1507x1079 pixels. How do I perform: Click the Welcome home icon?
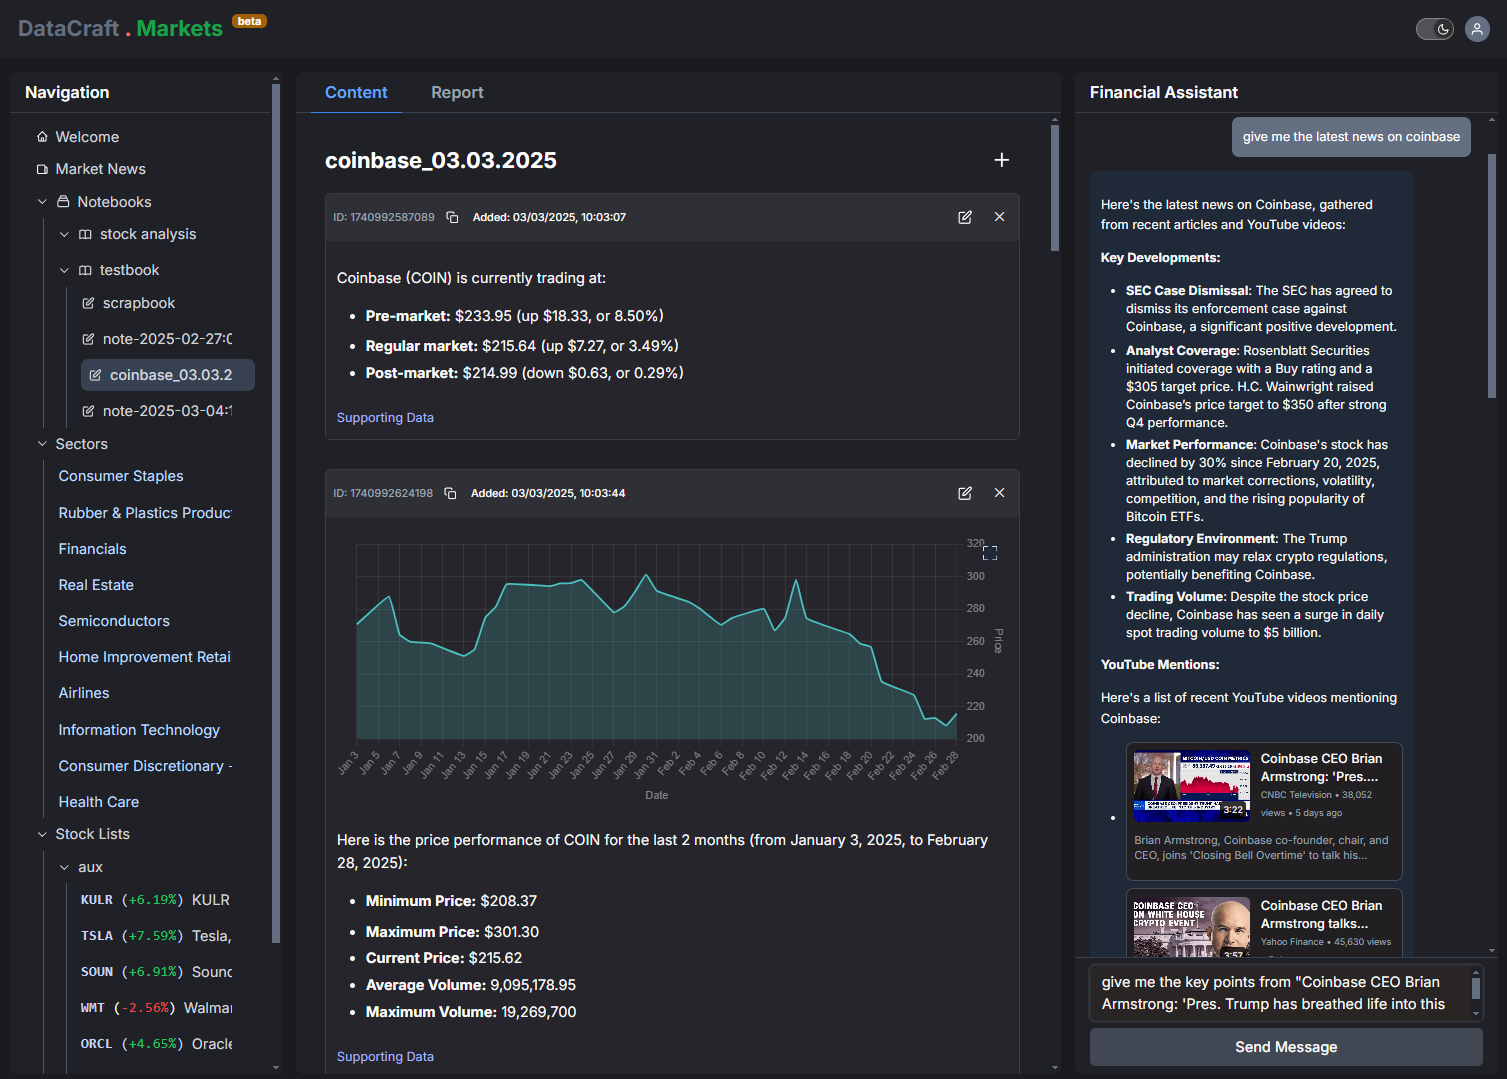pos(42,137)
